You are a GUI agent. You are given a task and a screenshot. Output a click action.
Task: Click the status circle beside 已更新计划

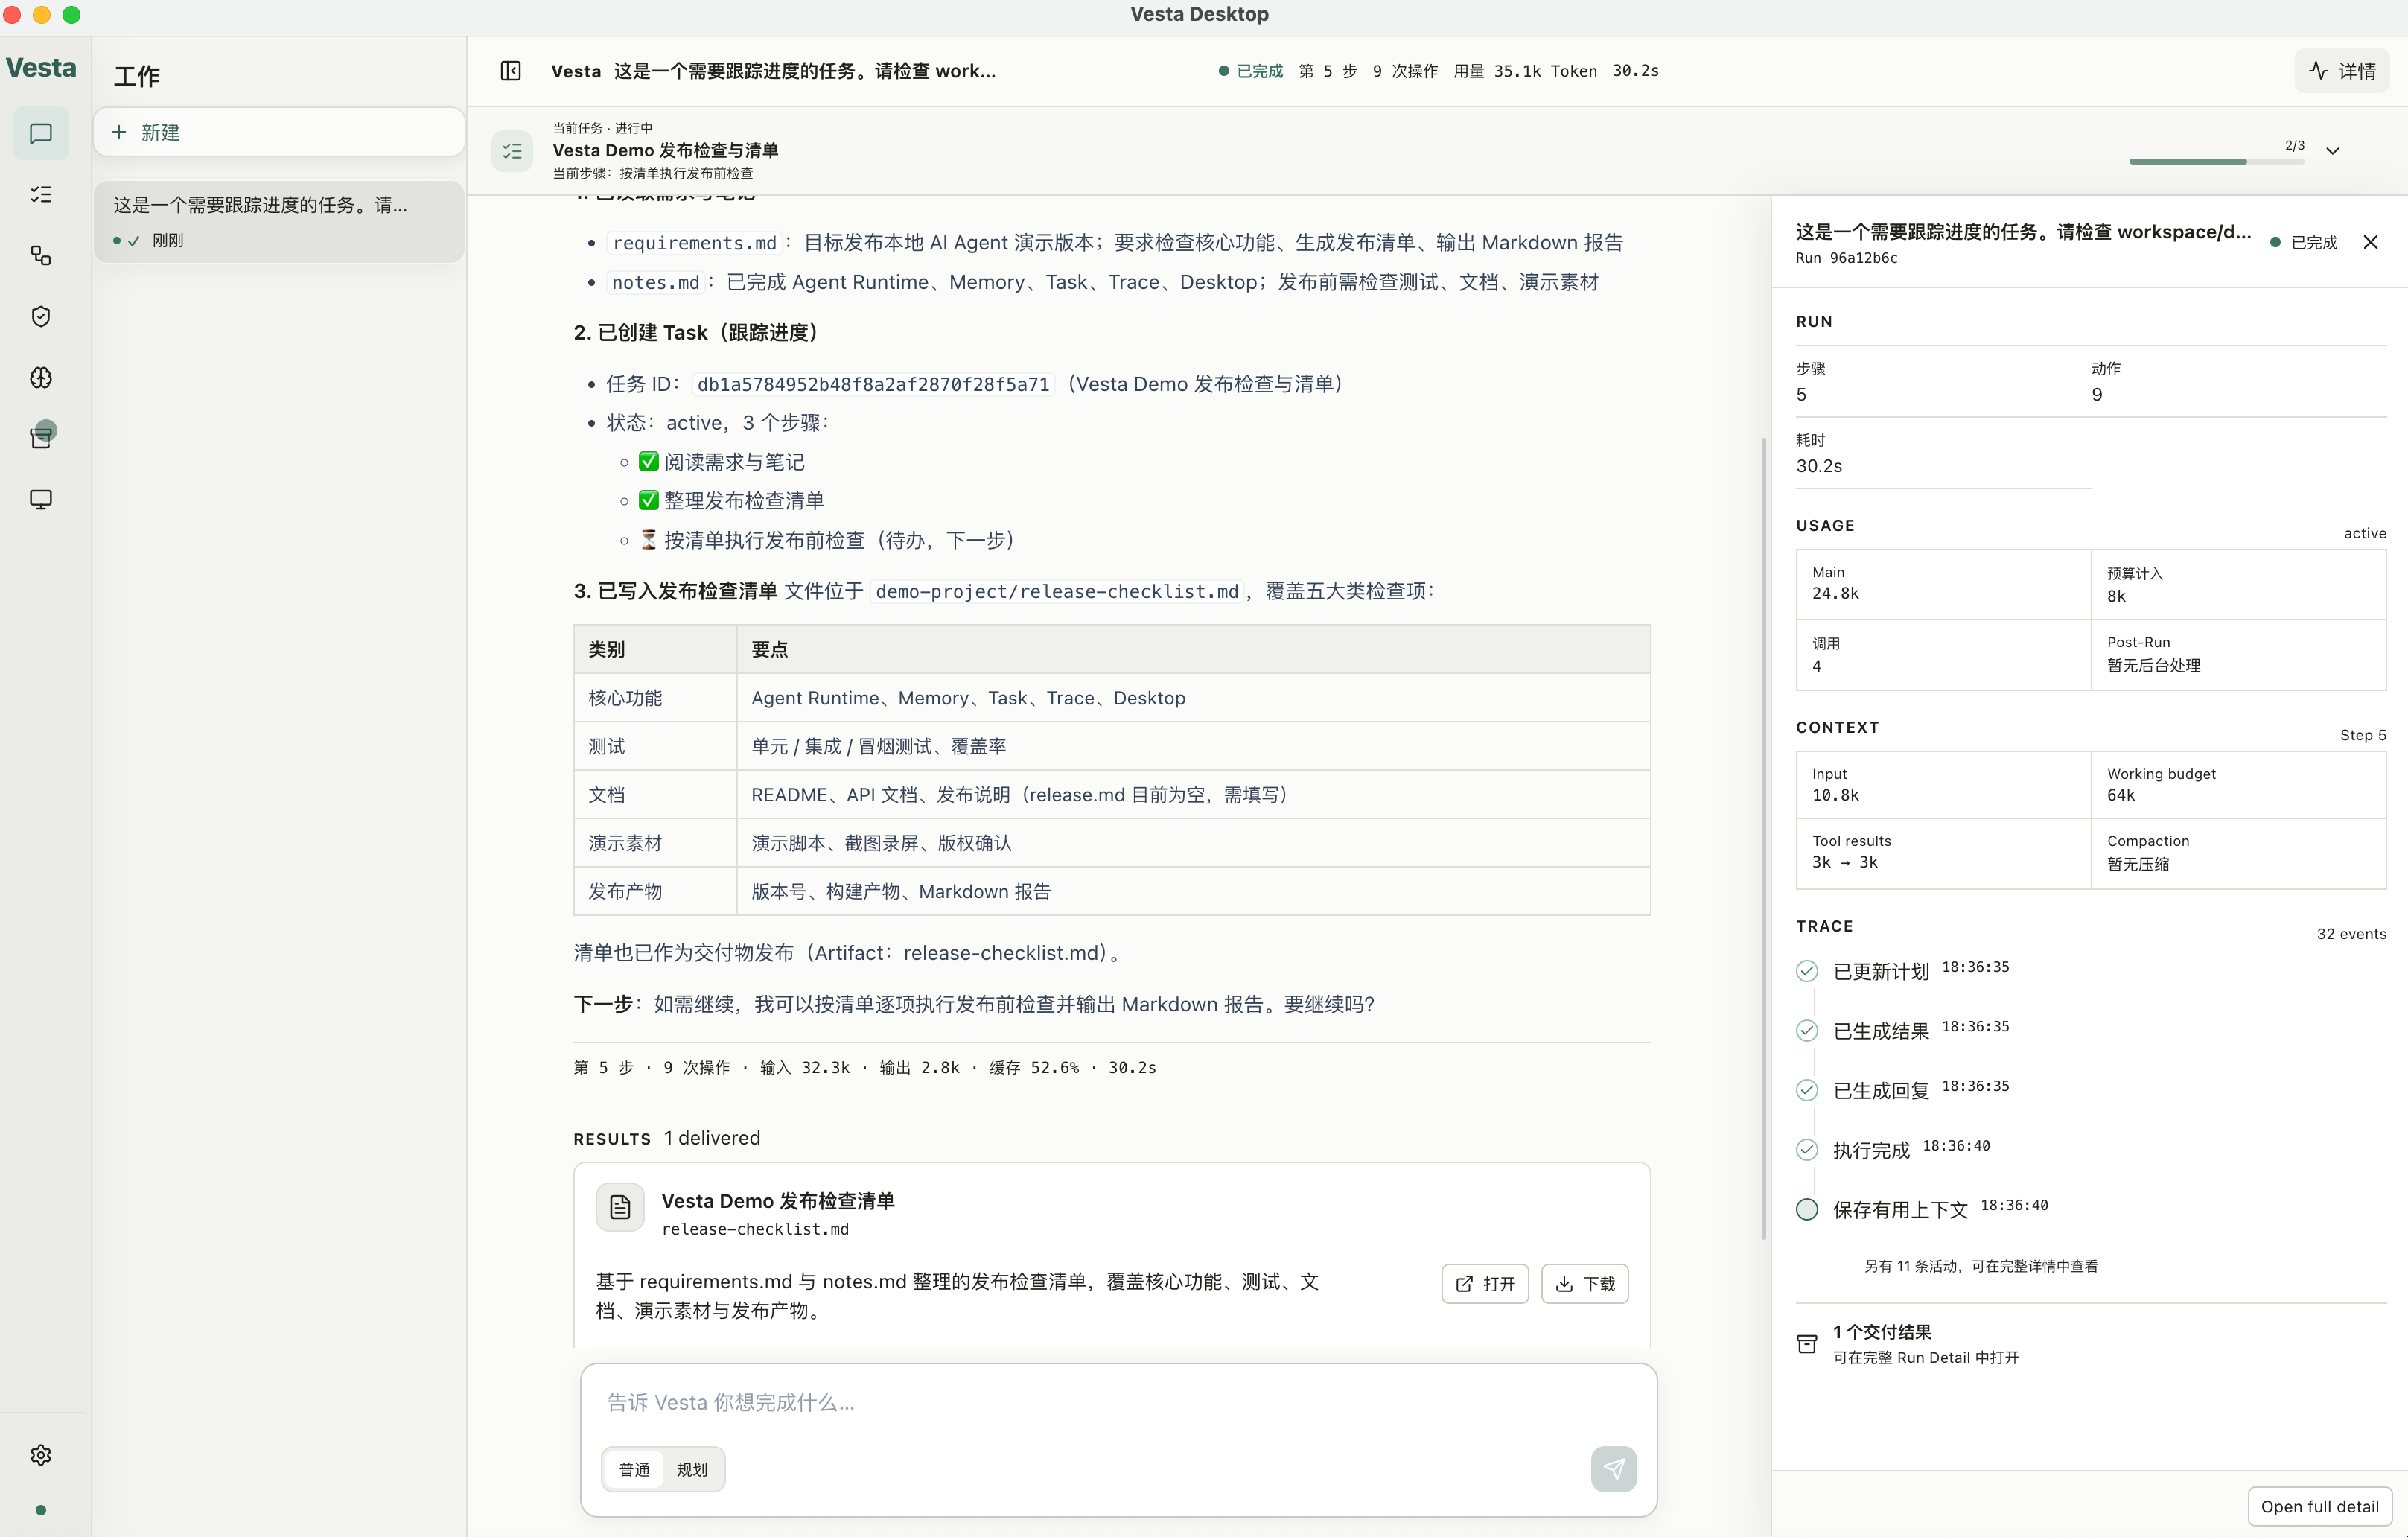tap(1807, 970)
